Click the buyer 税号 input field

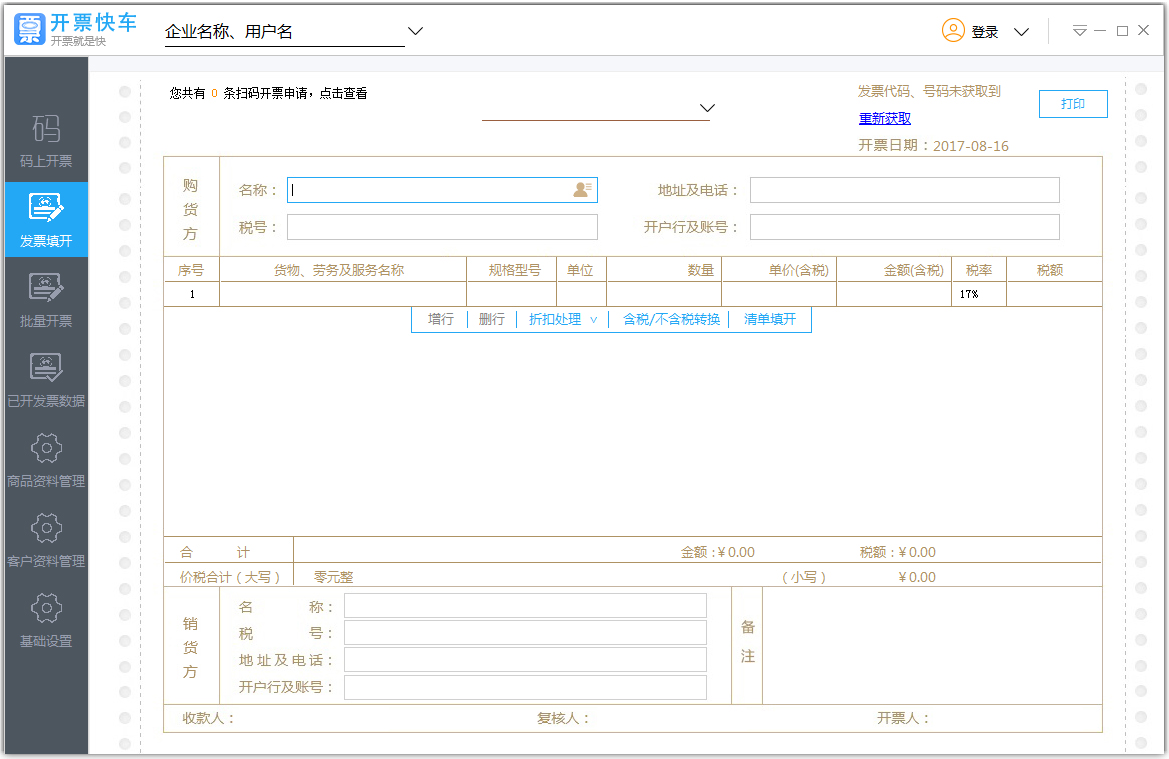[x=442, y=227]
